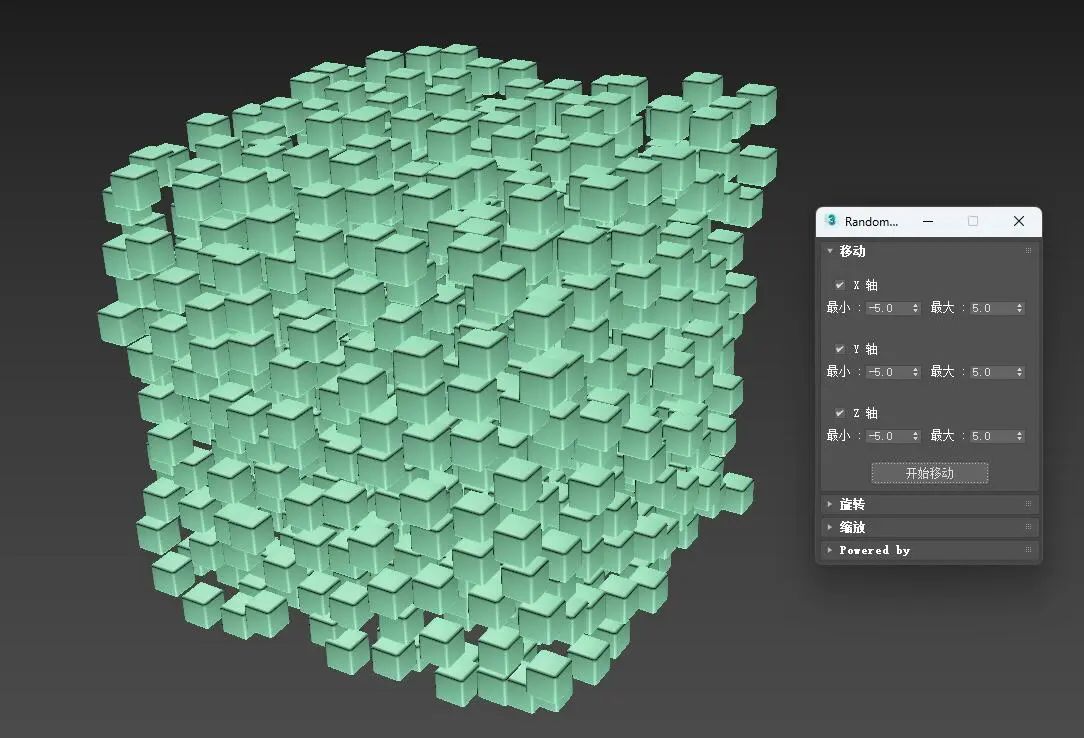Click the grip handle of 旋转 rollout
Image resolution: width=1084 pixels, height=738 pixels.
click(1028, 504)
